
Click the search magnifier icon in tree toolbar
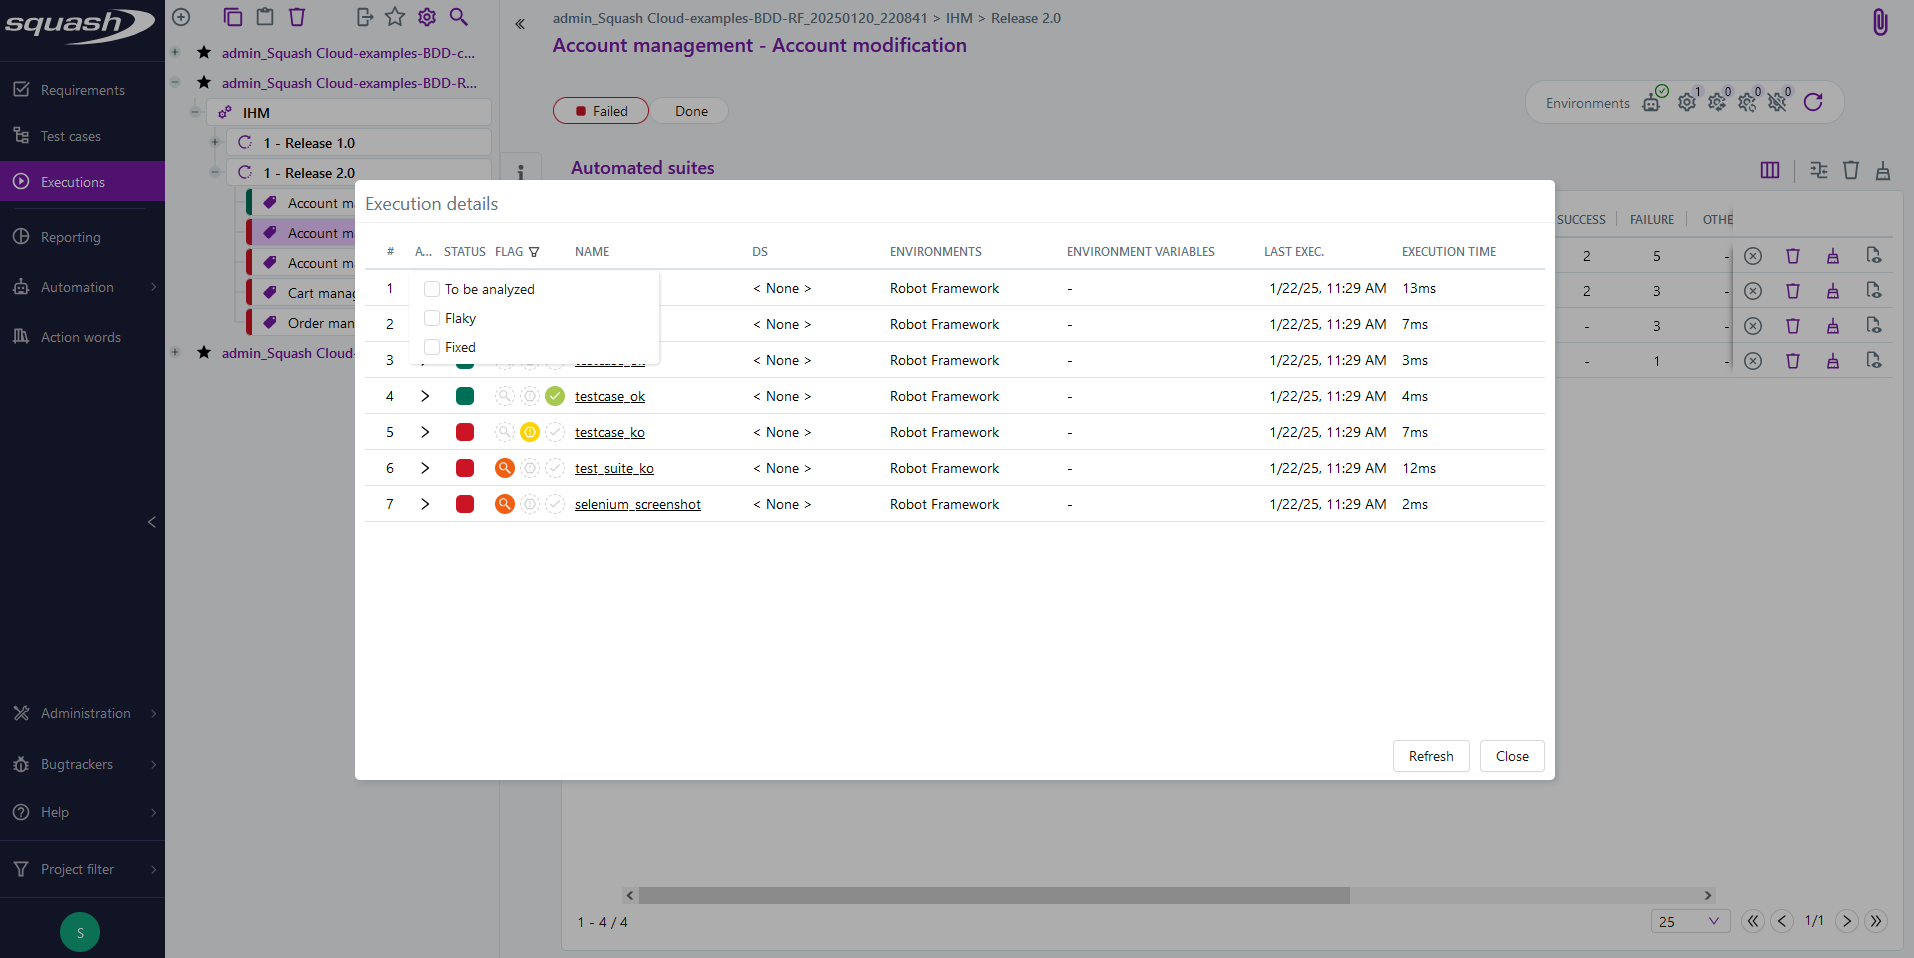458,17
